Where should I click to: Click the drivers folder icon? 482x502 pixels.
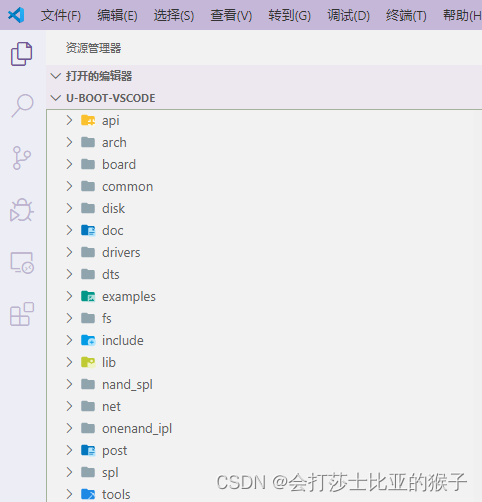click(88, 252)
